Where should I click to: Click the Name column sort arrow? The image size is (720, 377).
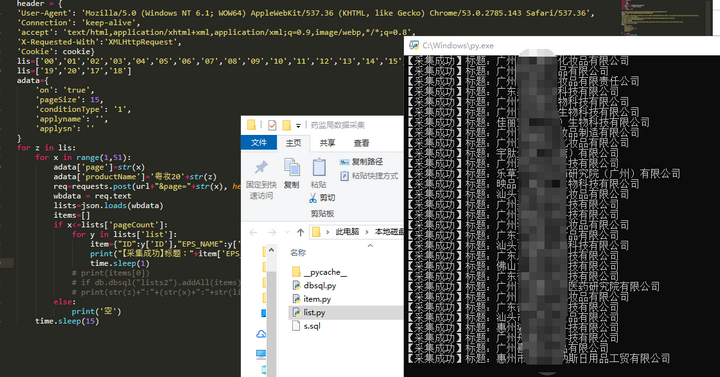point(370,246)
